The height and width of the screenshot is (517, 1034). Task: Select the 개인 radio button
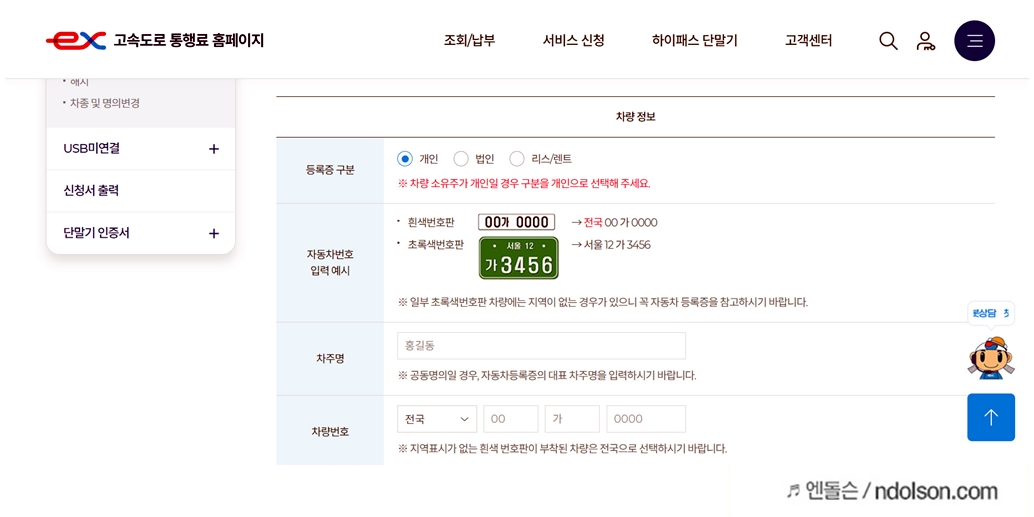point(405,159)
